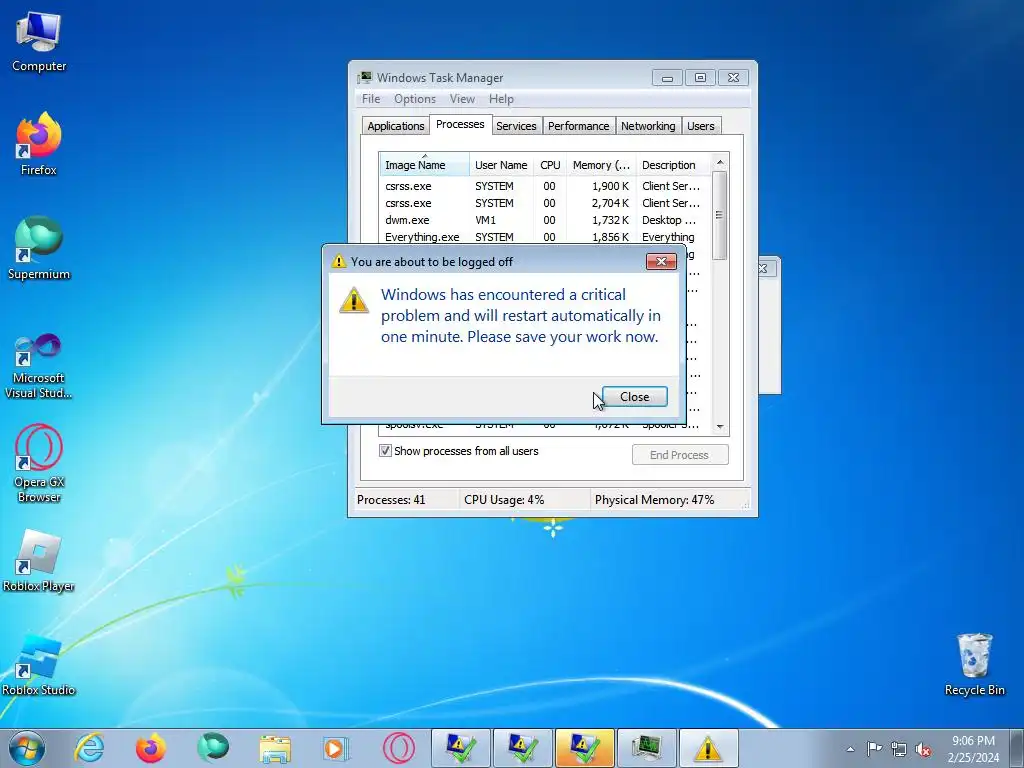The width and height of the screenshot is (1024, 768).
Task: Select the Everything.exe process row
Action: coord(545,237)
